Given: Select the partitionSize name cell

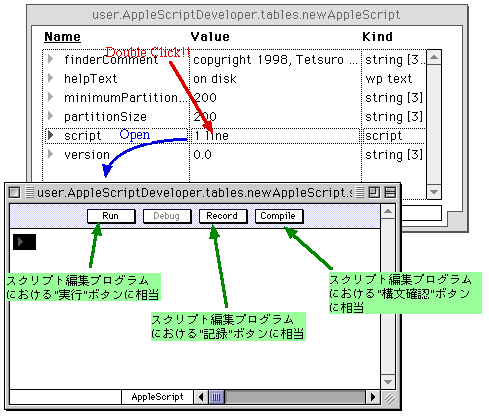Looking at the screenshot, I should [105, 117].
